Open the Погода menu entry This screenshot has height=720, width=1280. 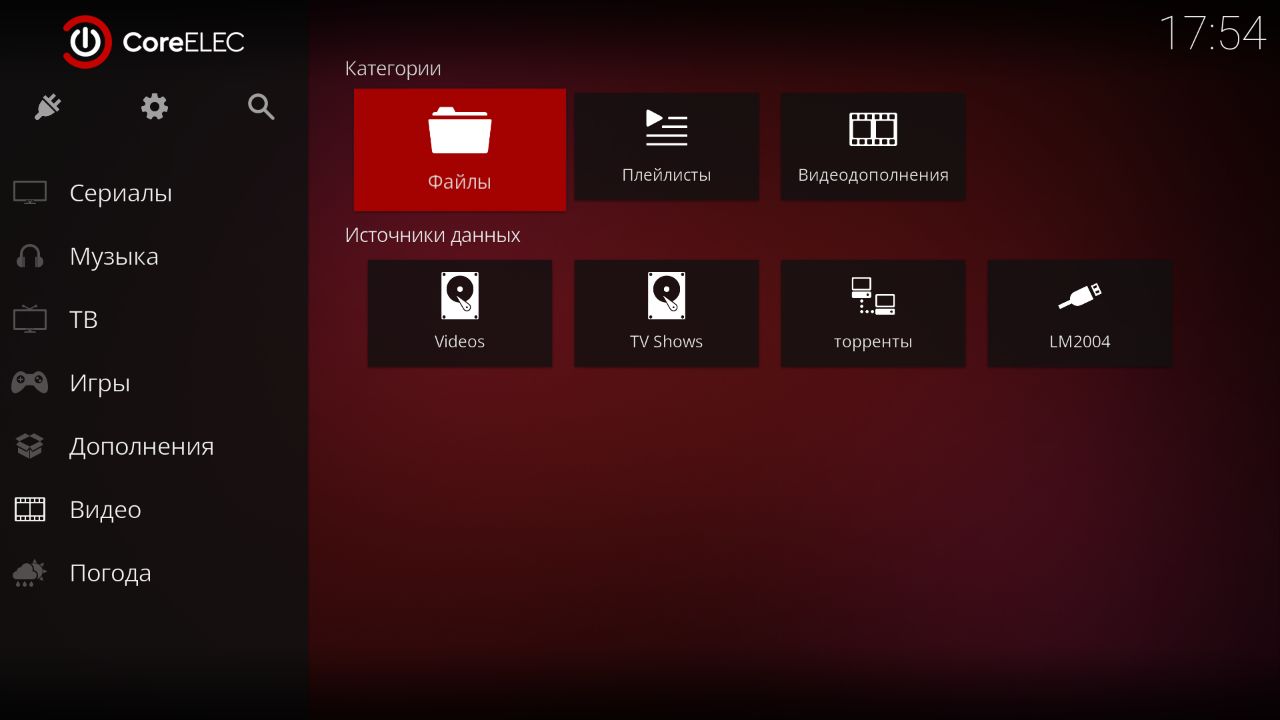(x=154, y=573)
